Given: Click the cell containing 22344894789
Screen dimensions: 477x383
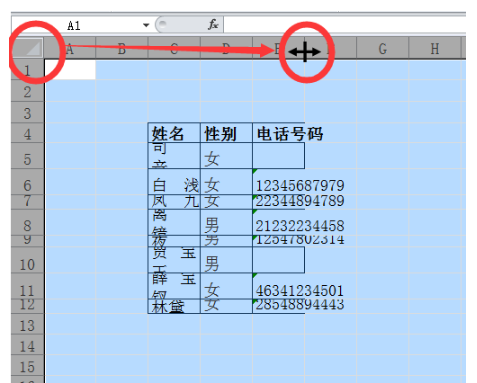Looking at the screenshot, I should pos(279,202).
